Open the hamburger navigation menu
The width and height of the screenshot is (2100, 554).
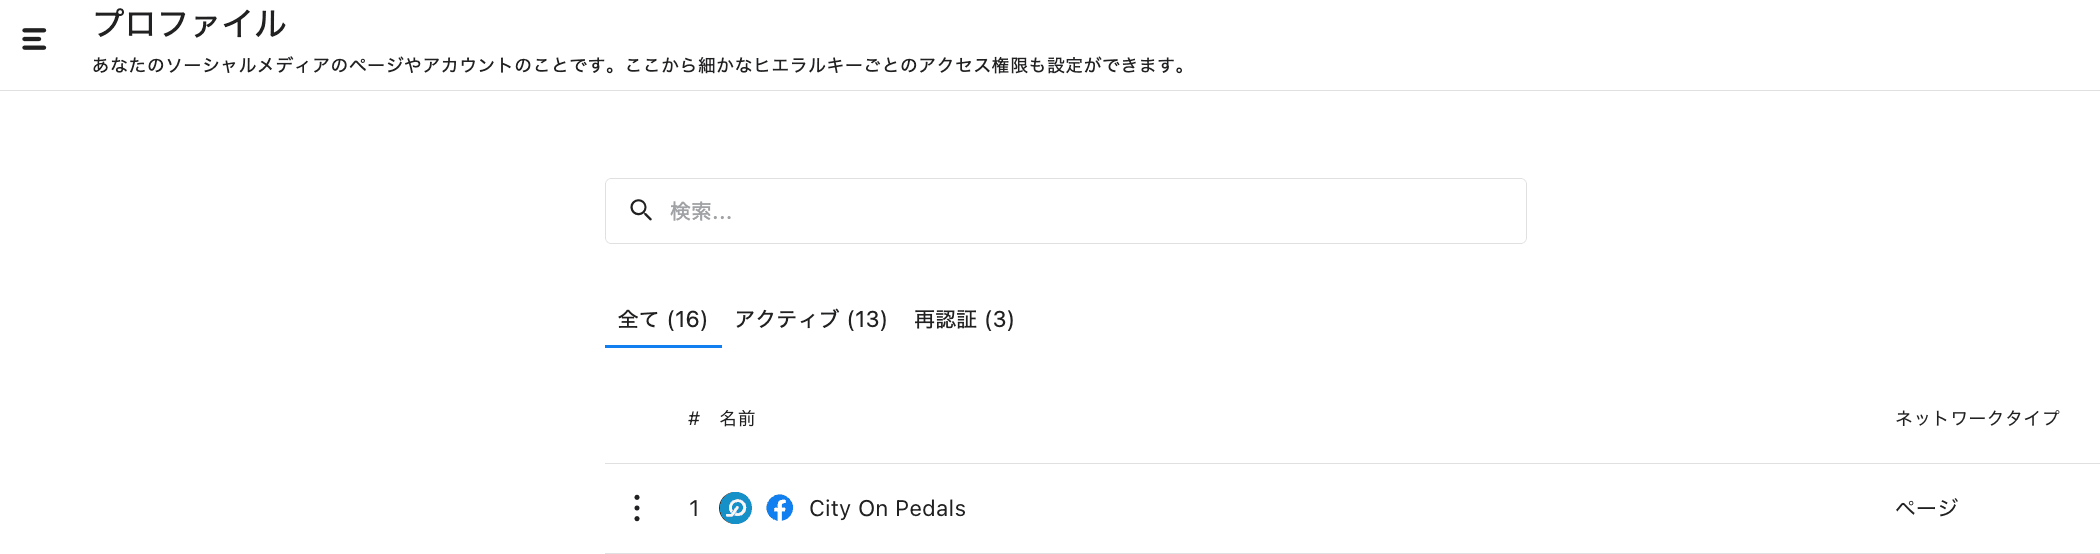[34, 39]
